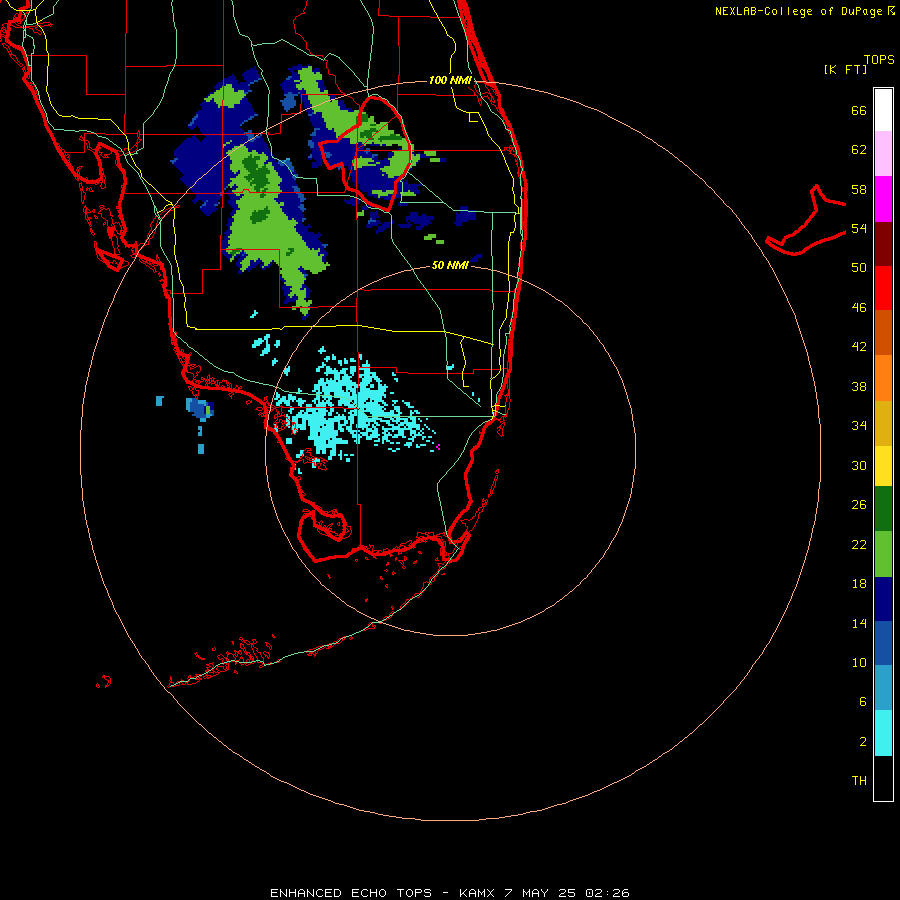
Task: Select the dark red legend swatch
Action: click(x=883, y=243)
